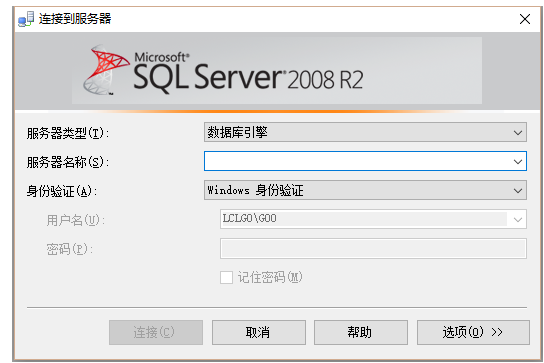The width and height of the screenshot is (544, 363).
Task: Open help with the 帮助 button
Action: pyautogui.click(x=361, y=332)
